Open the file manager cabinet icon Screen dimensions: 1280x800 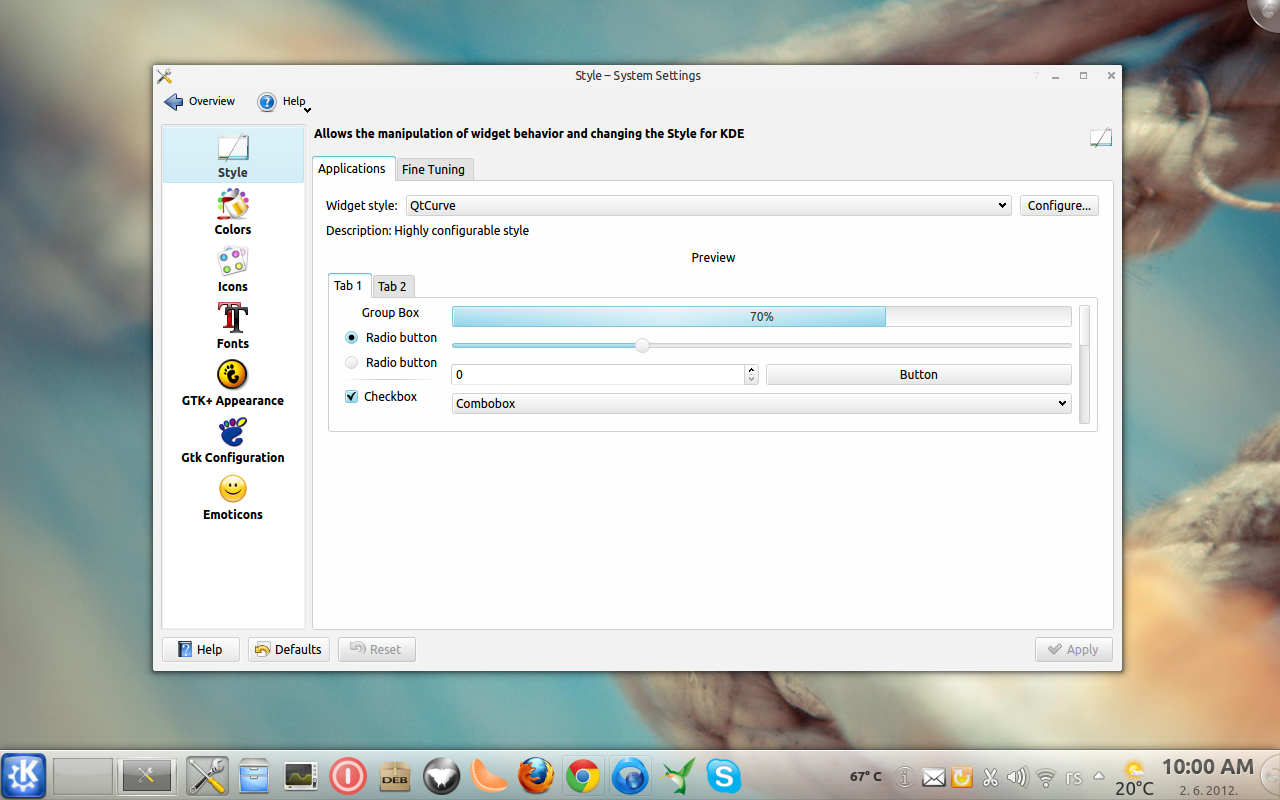click(254, 775)
